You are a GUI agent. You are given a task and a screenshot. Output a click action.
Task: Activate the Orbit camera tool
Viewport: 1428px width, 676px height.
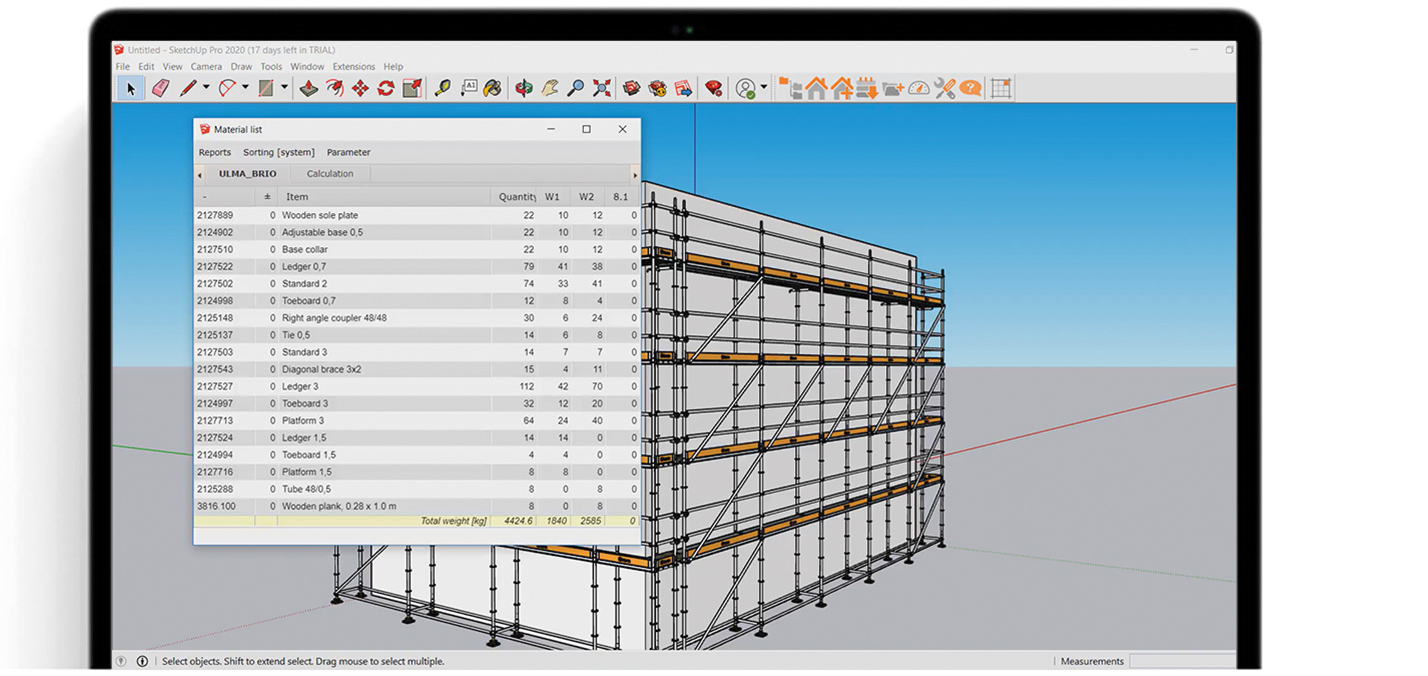tap(524, 89)
